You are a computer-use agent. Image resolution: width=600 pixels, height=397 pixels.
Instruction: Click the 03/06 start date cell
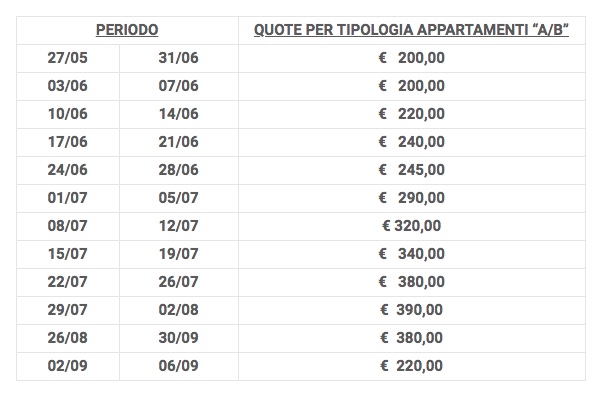tap(68, 86)
